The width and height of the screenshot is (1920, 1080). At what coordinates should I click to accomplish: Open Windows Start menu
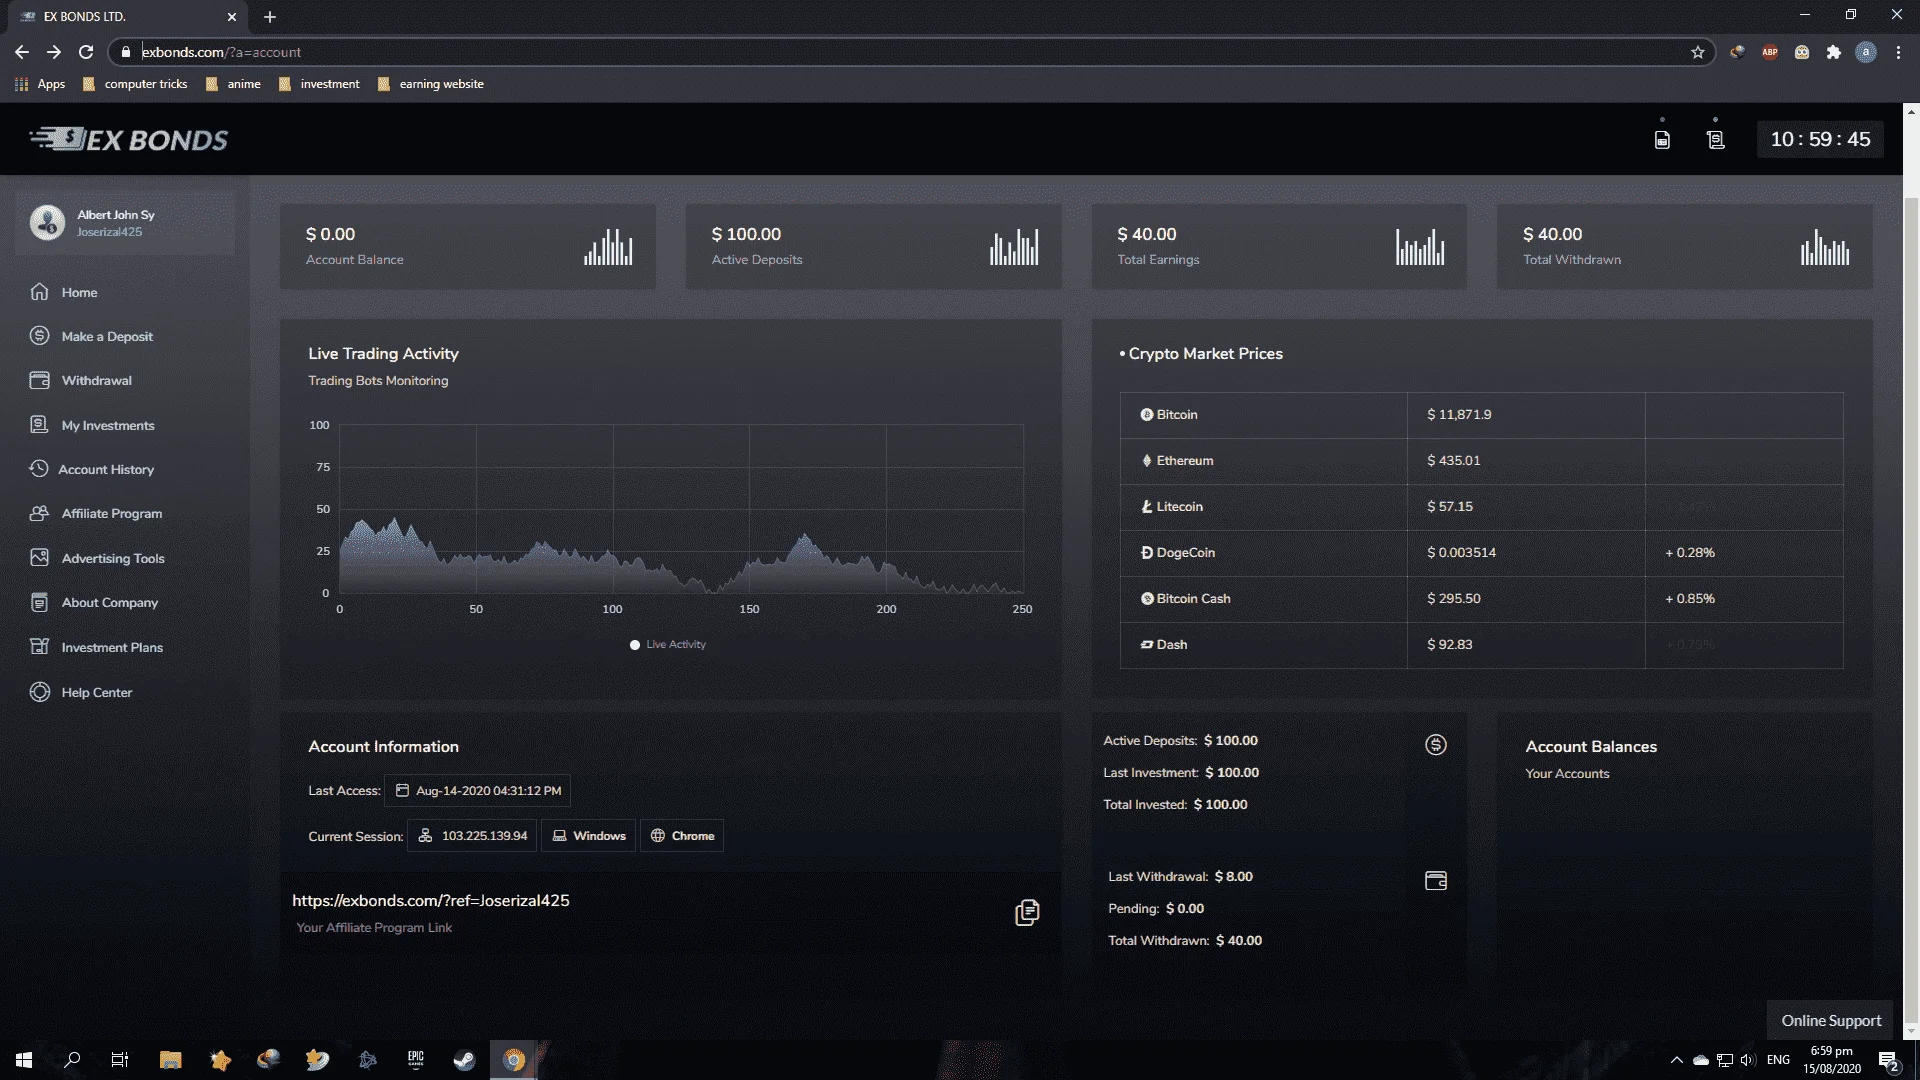[24, 1060]
